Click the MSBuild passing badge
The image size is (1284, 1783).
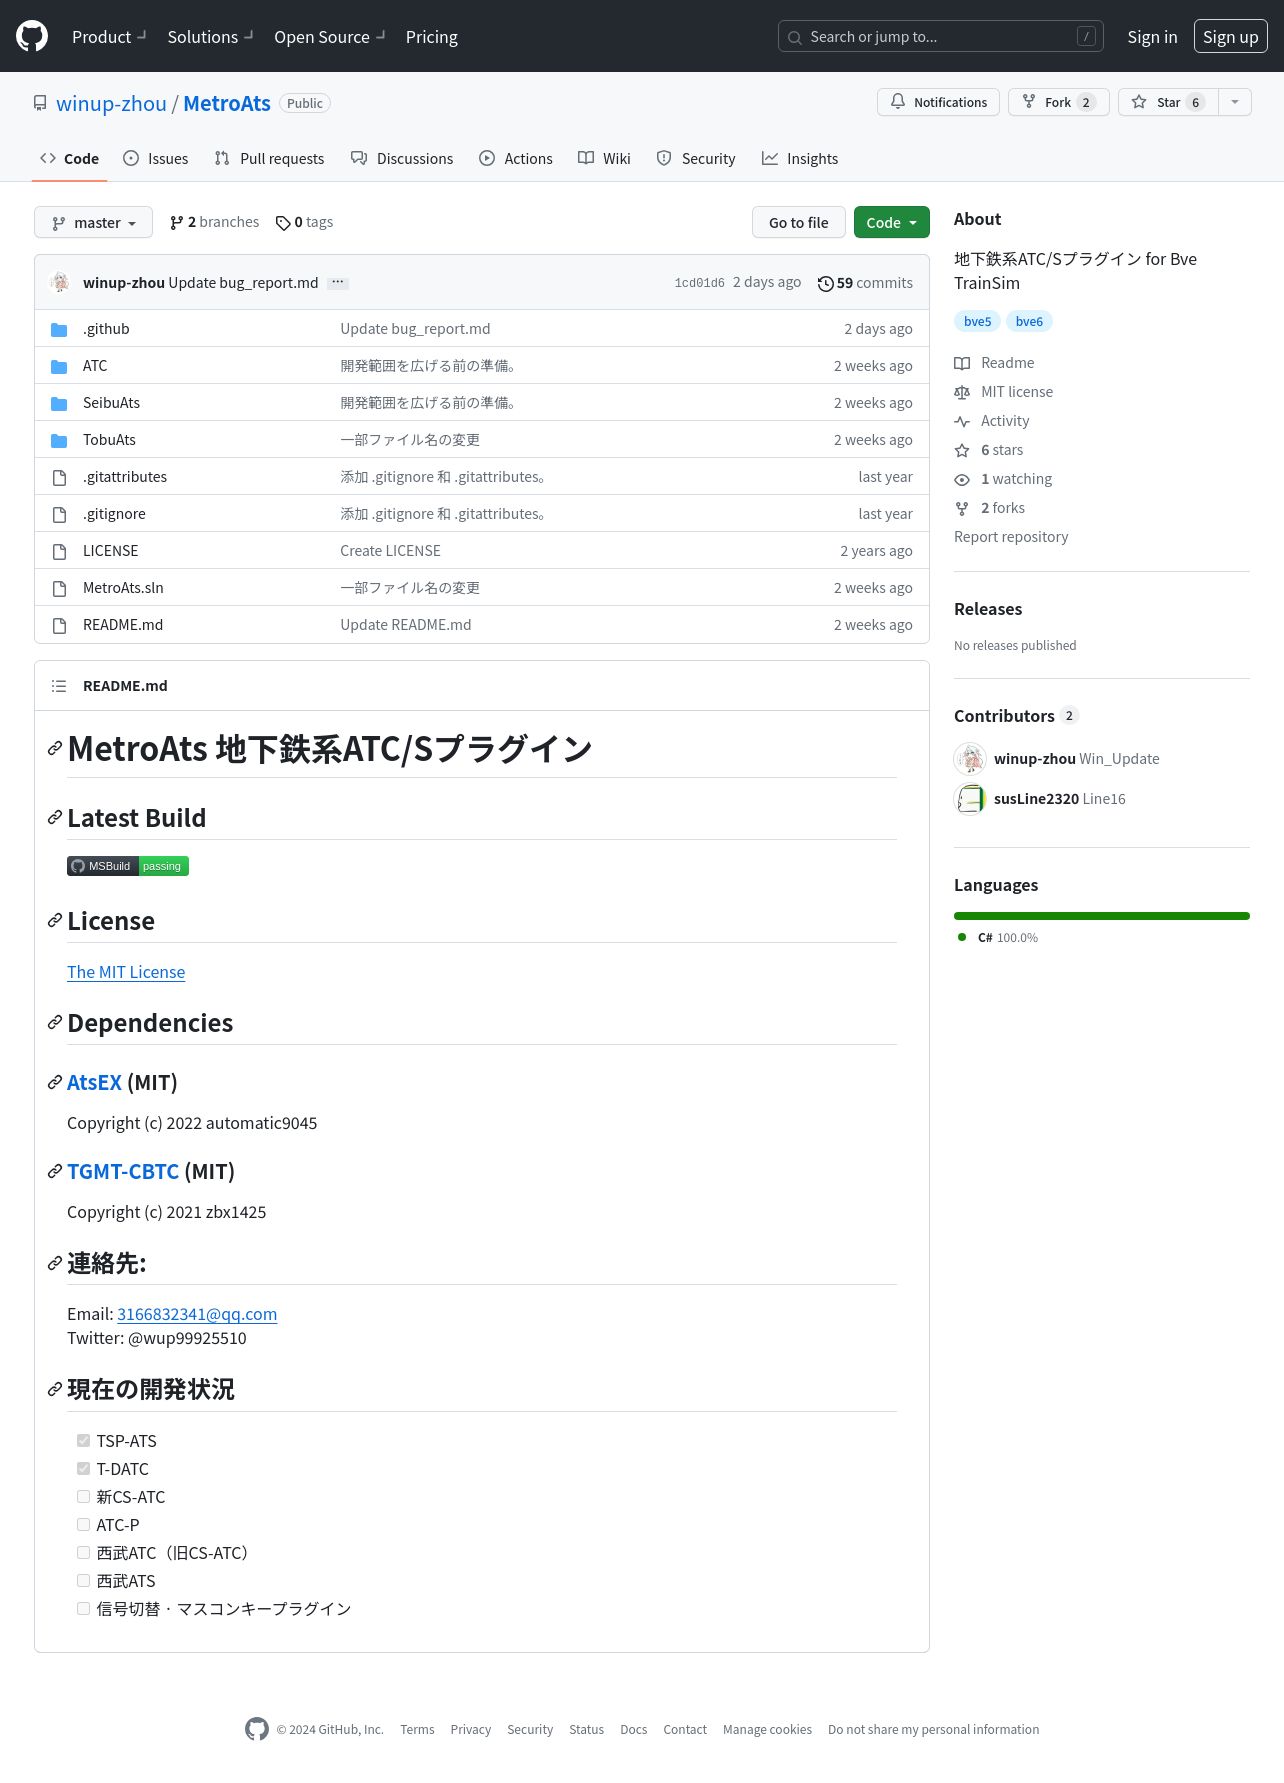(128, 866)
